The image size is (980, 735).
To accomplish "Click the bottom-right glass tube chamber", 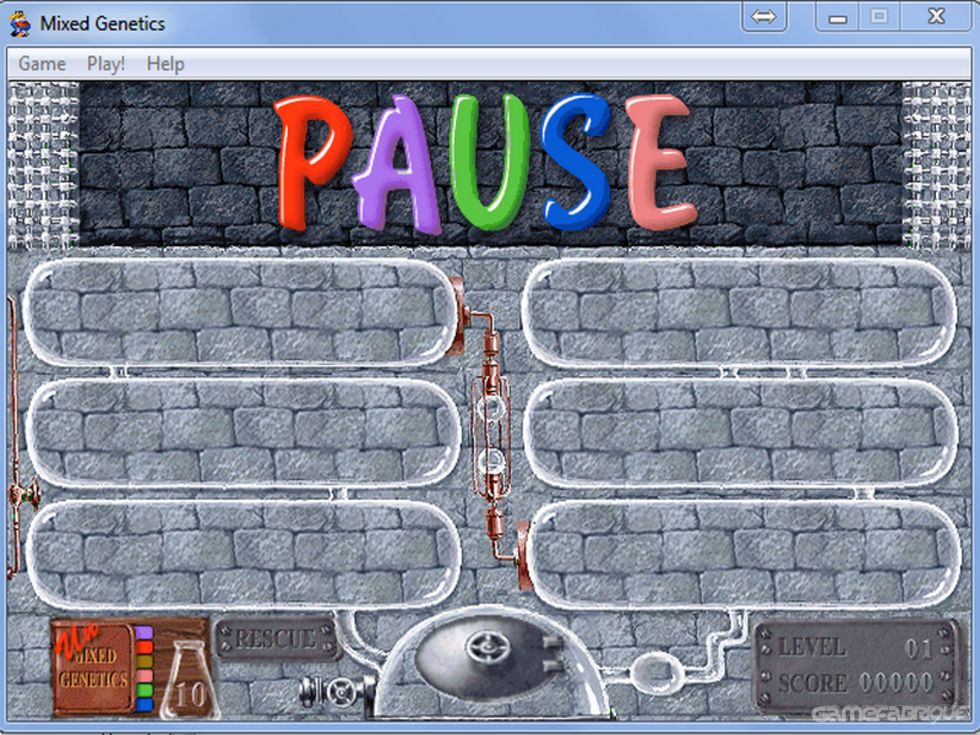I will point(742,554).
